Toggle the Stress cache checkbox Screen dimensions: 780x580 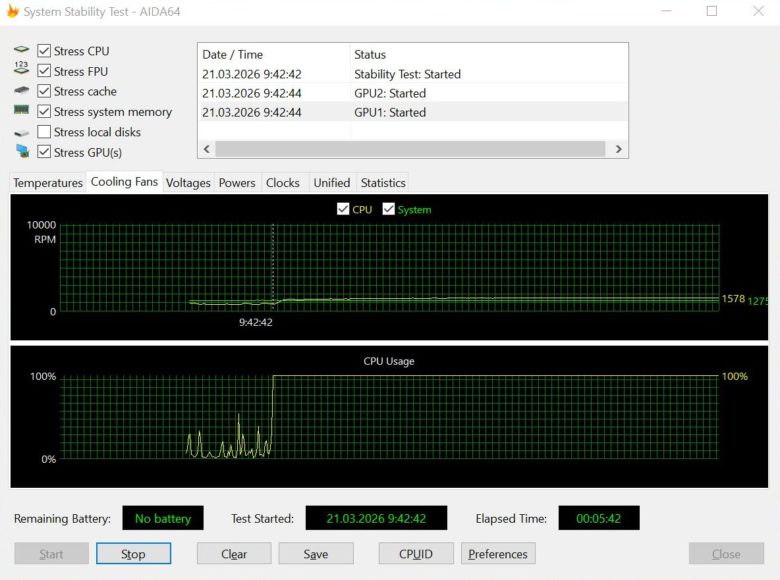tap(44, 91)
